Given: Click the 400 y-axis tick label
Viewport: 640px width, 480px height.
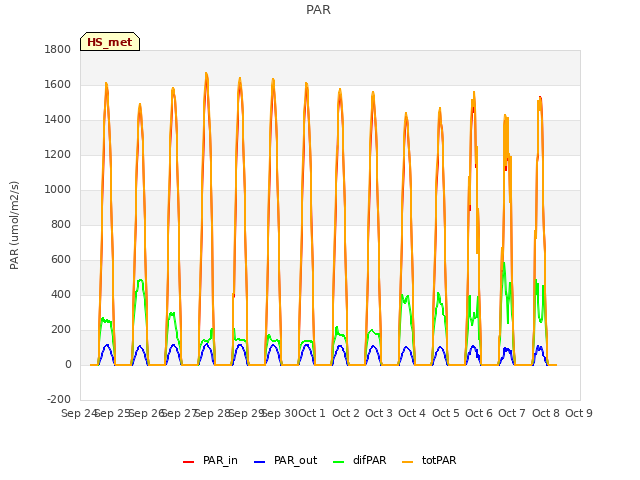Looking at the screenshot, I should coord(61,294).
